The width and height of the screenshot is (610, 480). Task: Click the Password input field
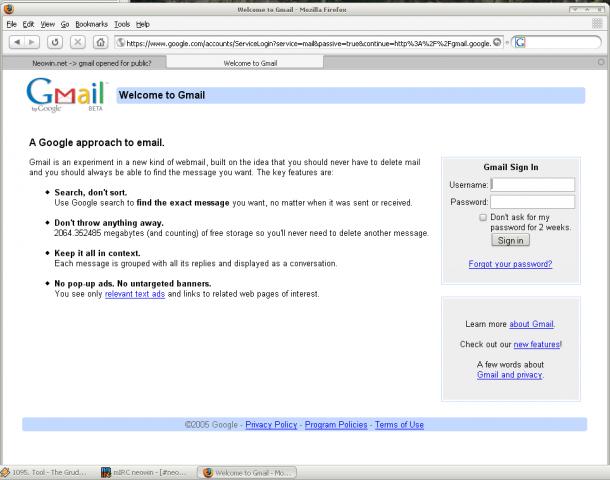click(533, 202)
